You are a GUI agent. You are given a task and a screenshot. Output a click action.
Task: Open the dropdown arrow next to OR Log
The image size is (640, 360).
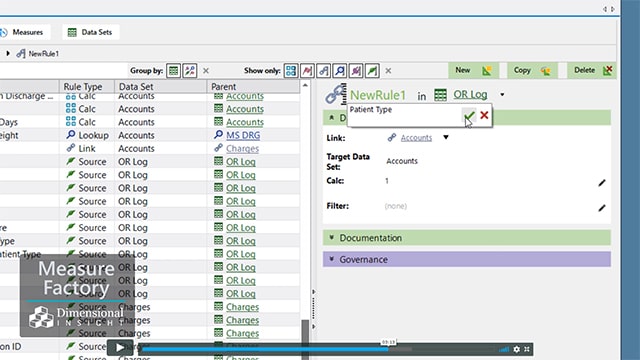pos(502,95)
